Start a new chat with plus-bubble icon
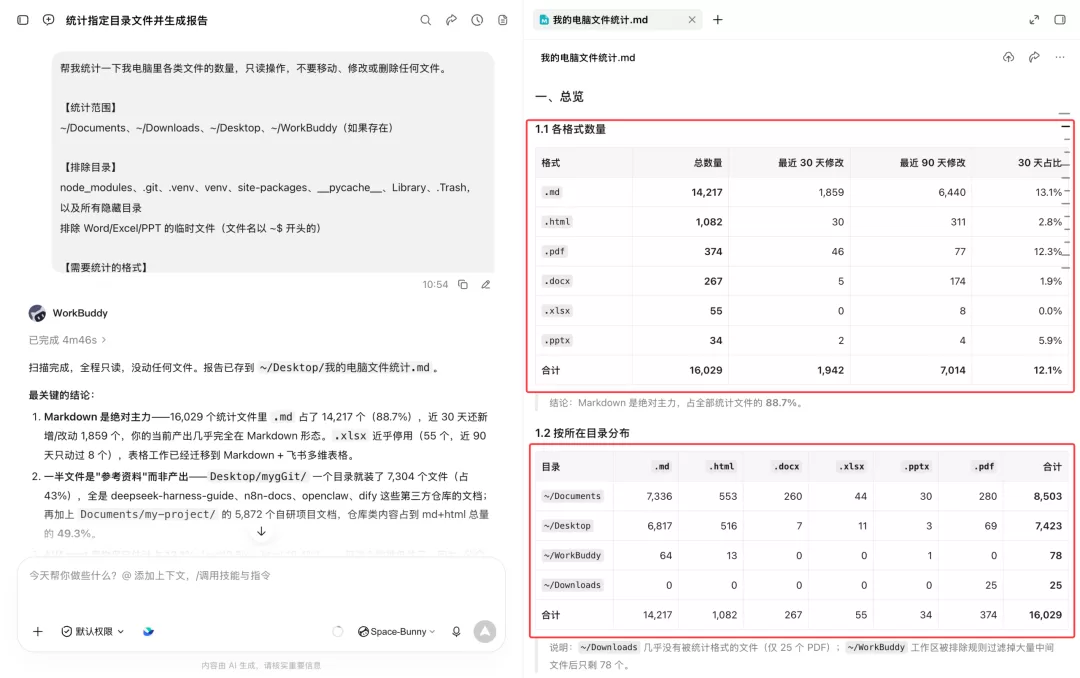 48,20
